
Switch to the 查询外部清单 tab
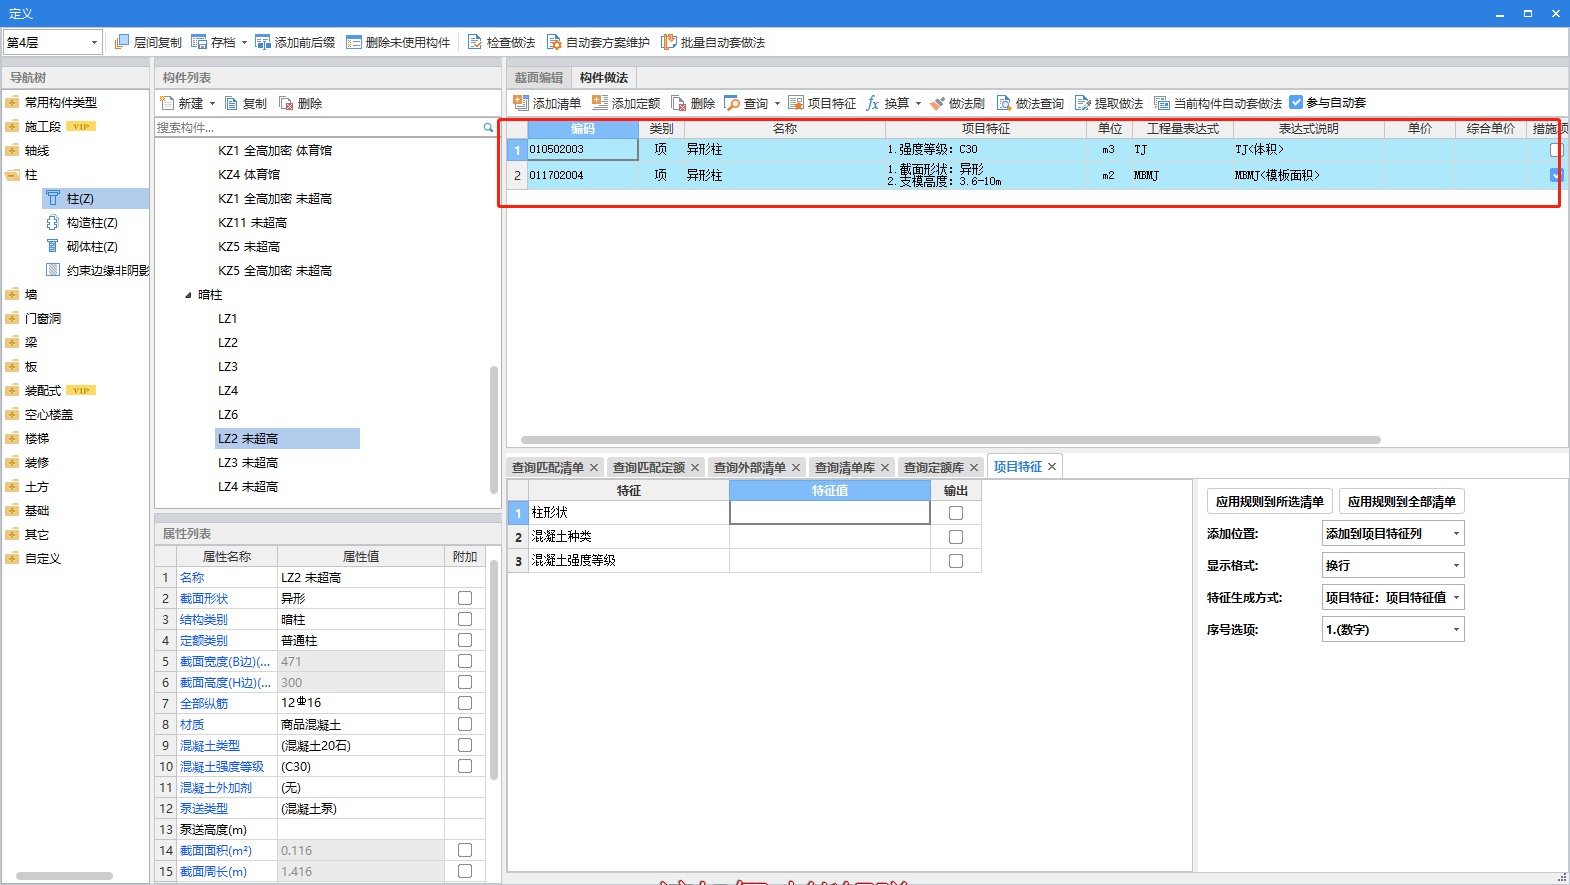(x=750, y=468)
